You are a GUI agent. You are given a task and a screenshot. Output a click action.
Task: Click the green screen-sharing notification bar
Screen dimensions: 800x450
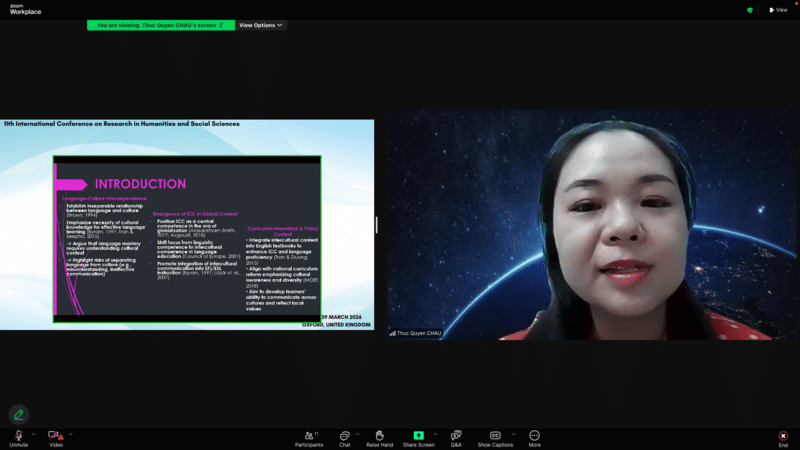[161, 25]
